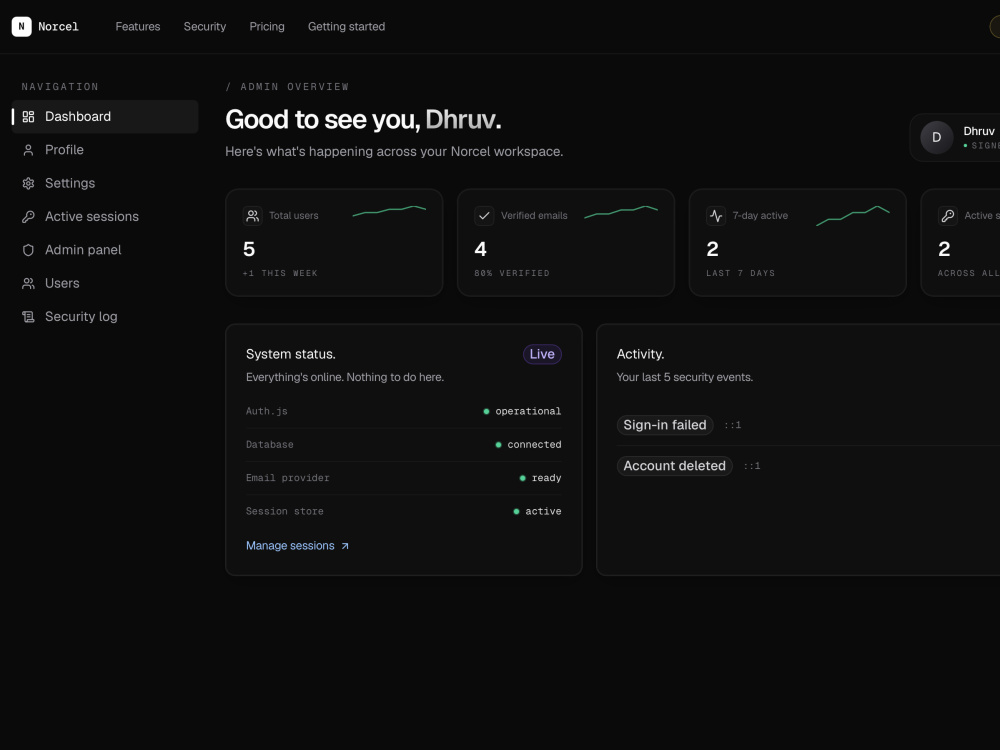The width and height of the screenshot is (1000, 750).
Task: Click the 'ready' status text
Action: click(547, 478)
